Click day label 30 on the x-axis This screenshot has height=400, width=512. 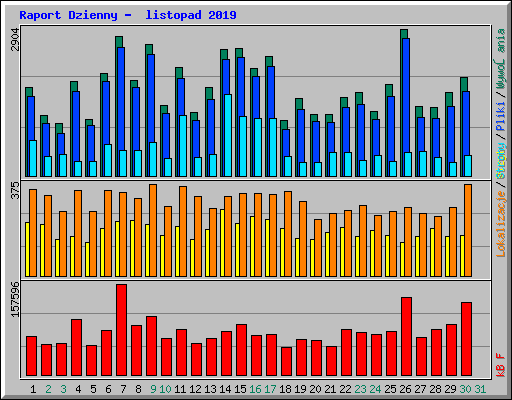(465, 389)
